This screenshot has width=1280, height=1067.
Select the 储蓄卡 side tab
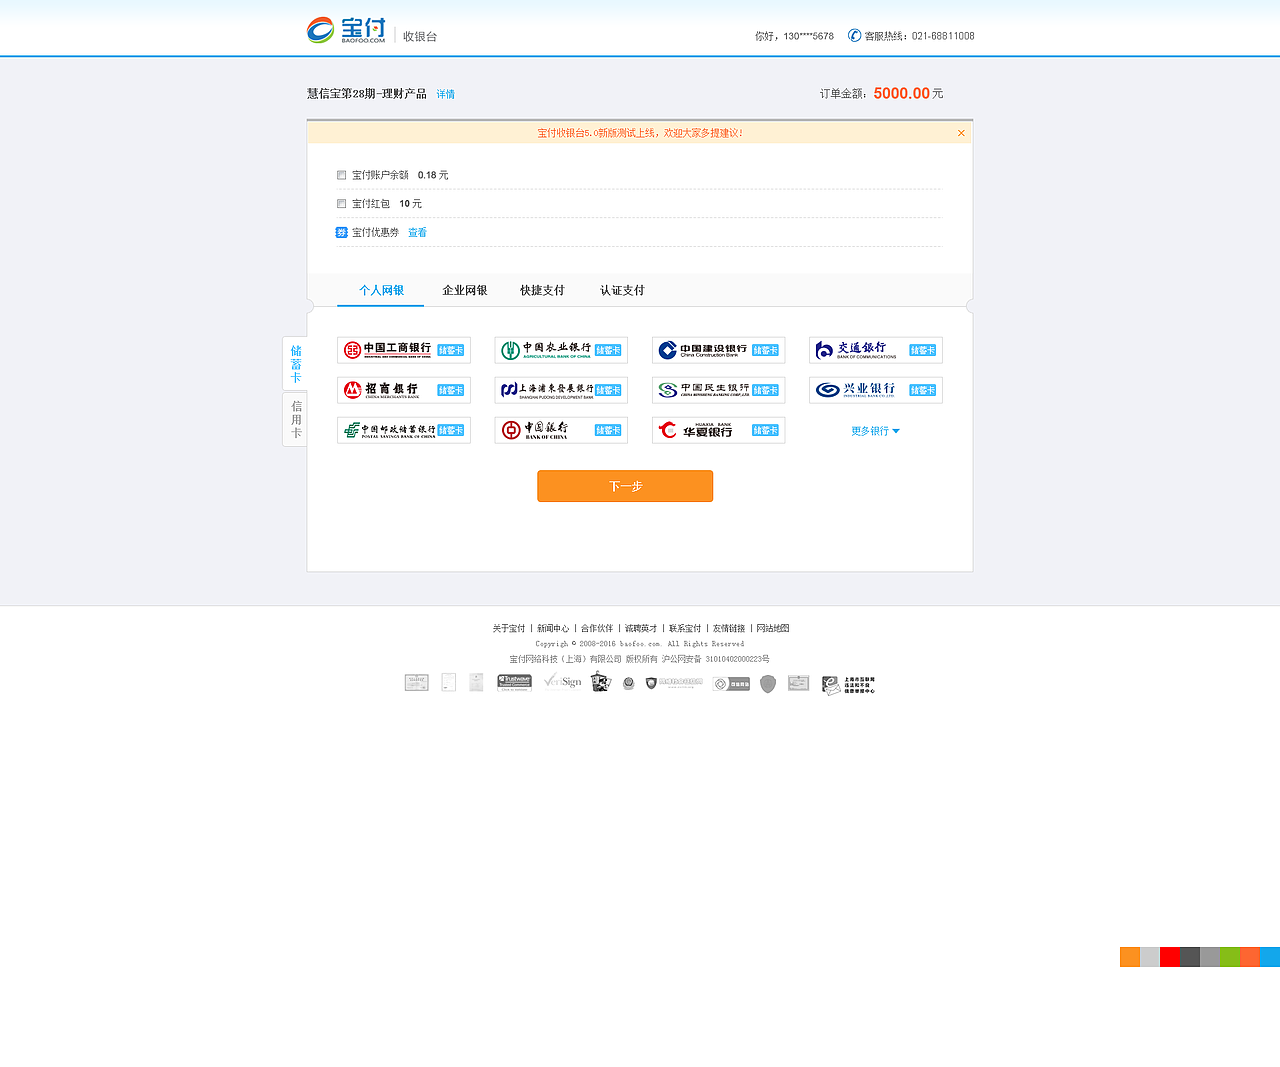[x=295, y=364]
